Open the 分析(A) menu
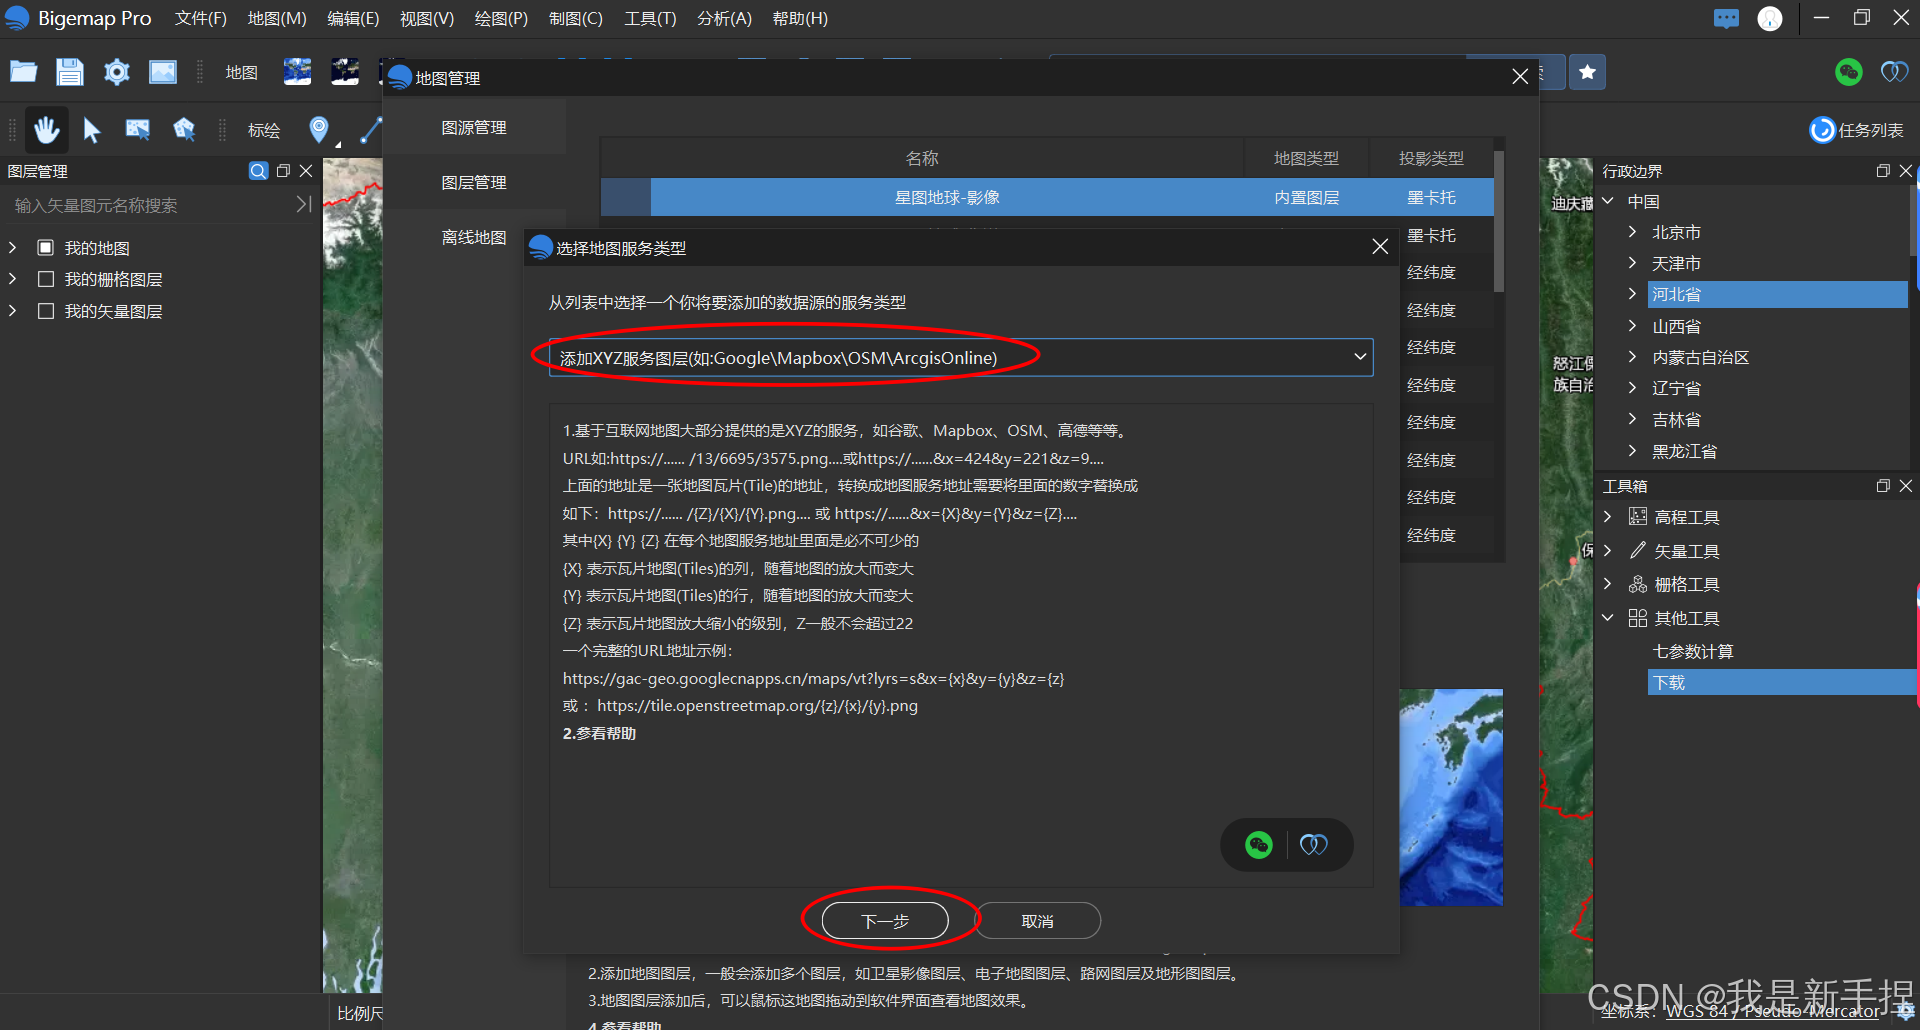The image size is (1920, 1030). point(724,18)
